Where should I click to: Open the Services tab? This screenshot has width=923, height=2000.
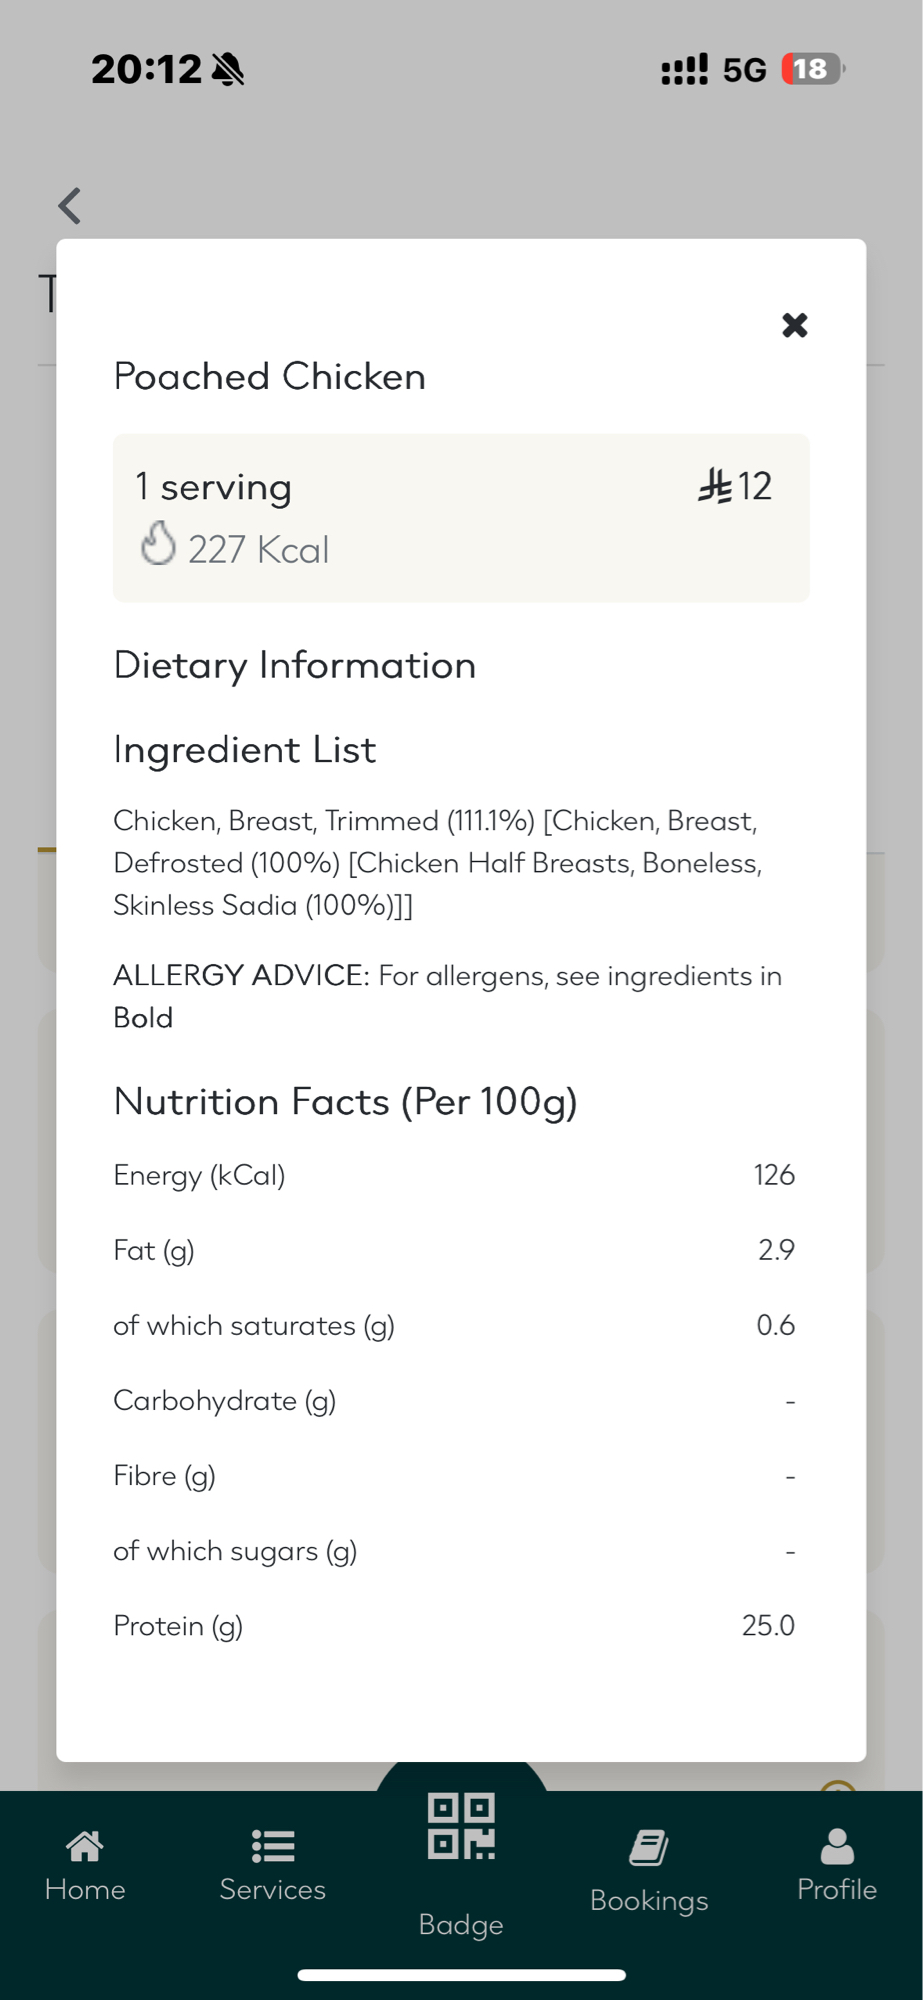tap(272, 1865)
